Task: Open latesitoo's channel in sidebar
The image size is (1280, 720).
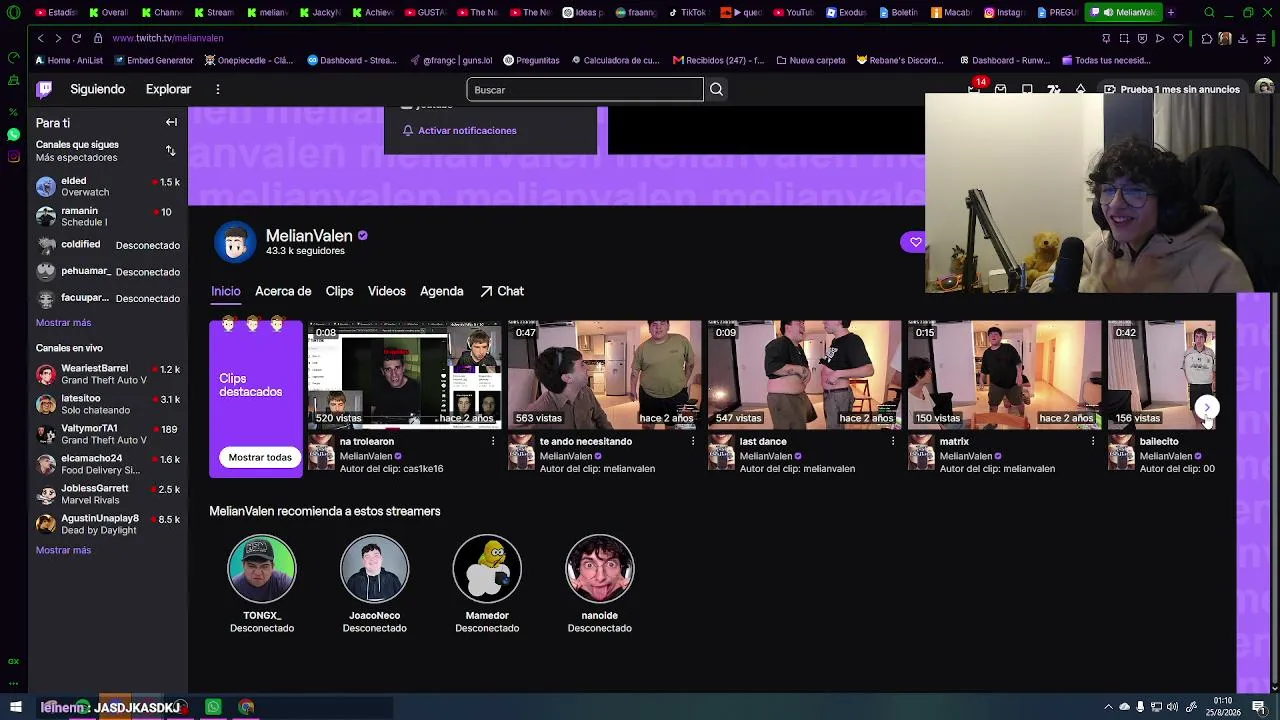Action: pyautogui.click(x=108, y=404)
